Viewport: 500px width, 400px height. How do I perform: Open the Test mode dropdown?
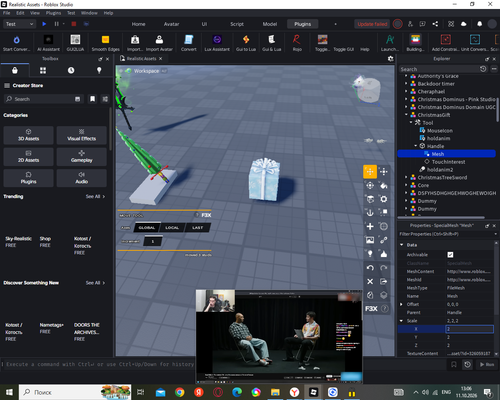19,24
